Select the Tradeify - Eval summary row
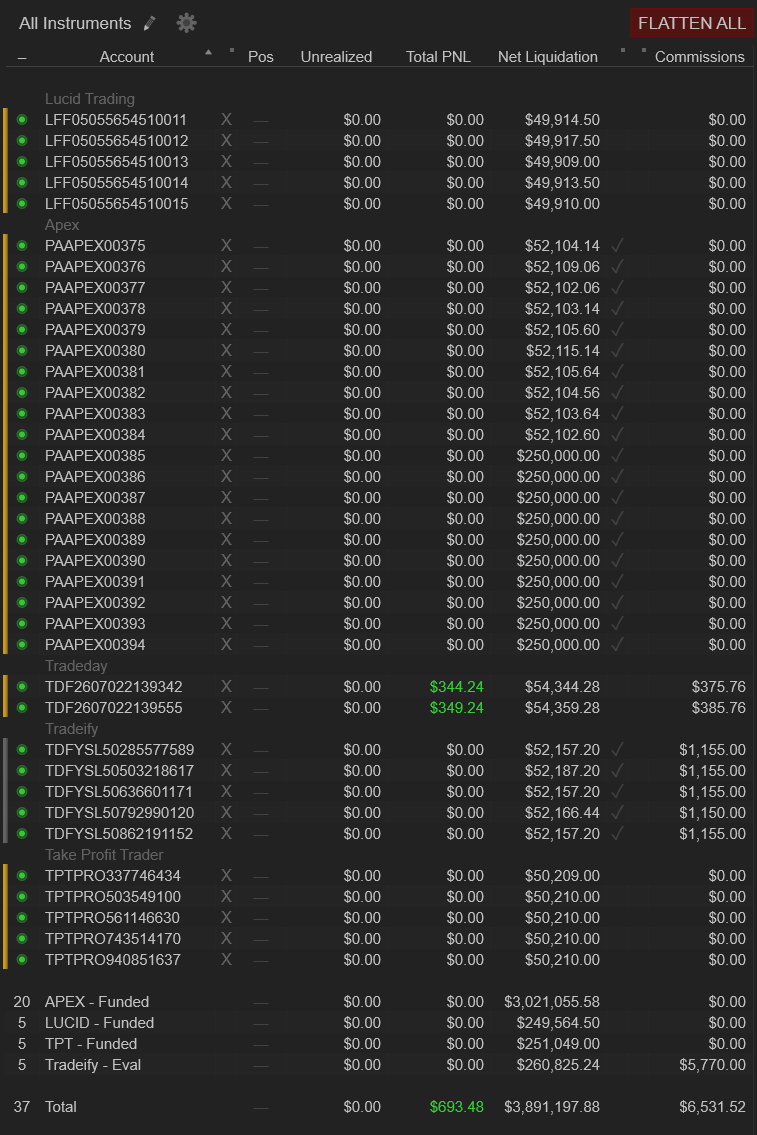 (x=378, y=1065)
